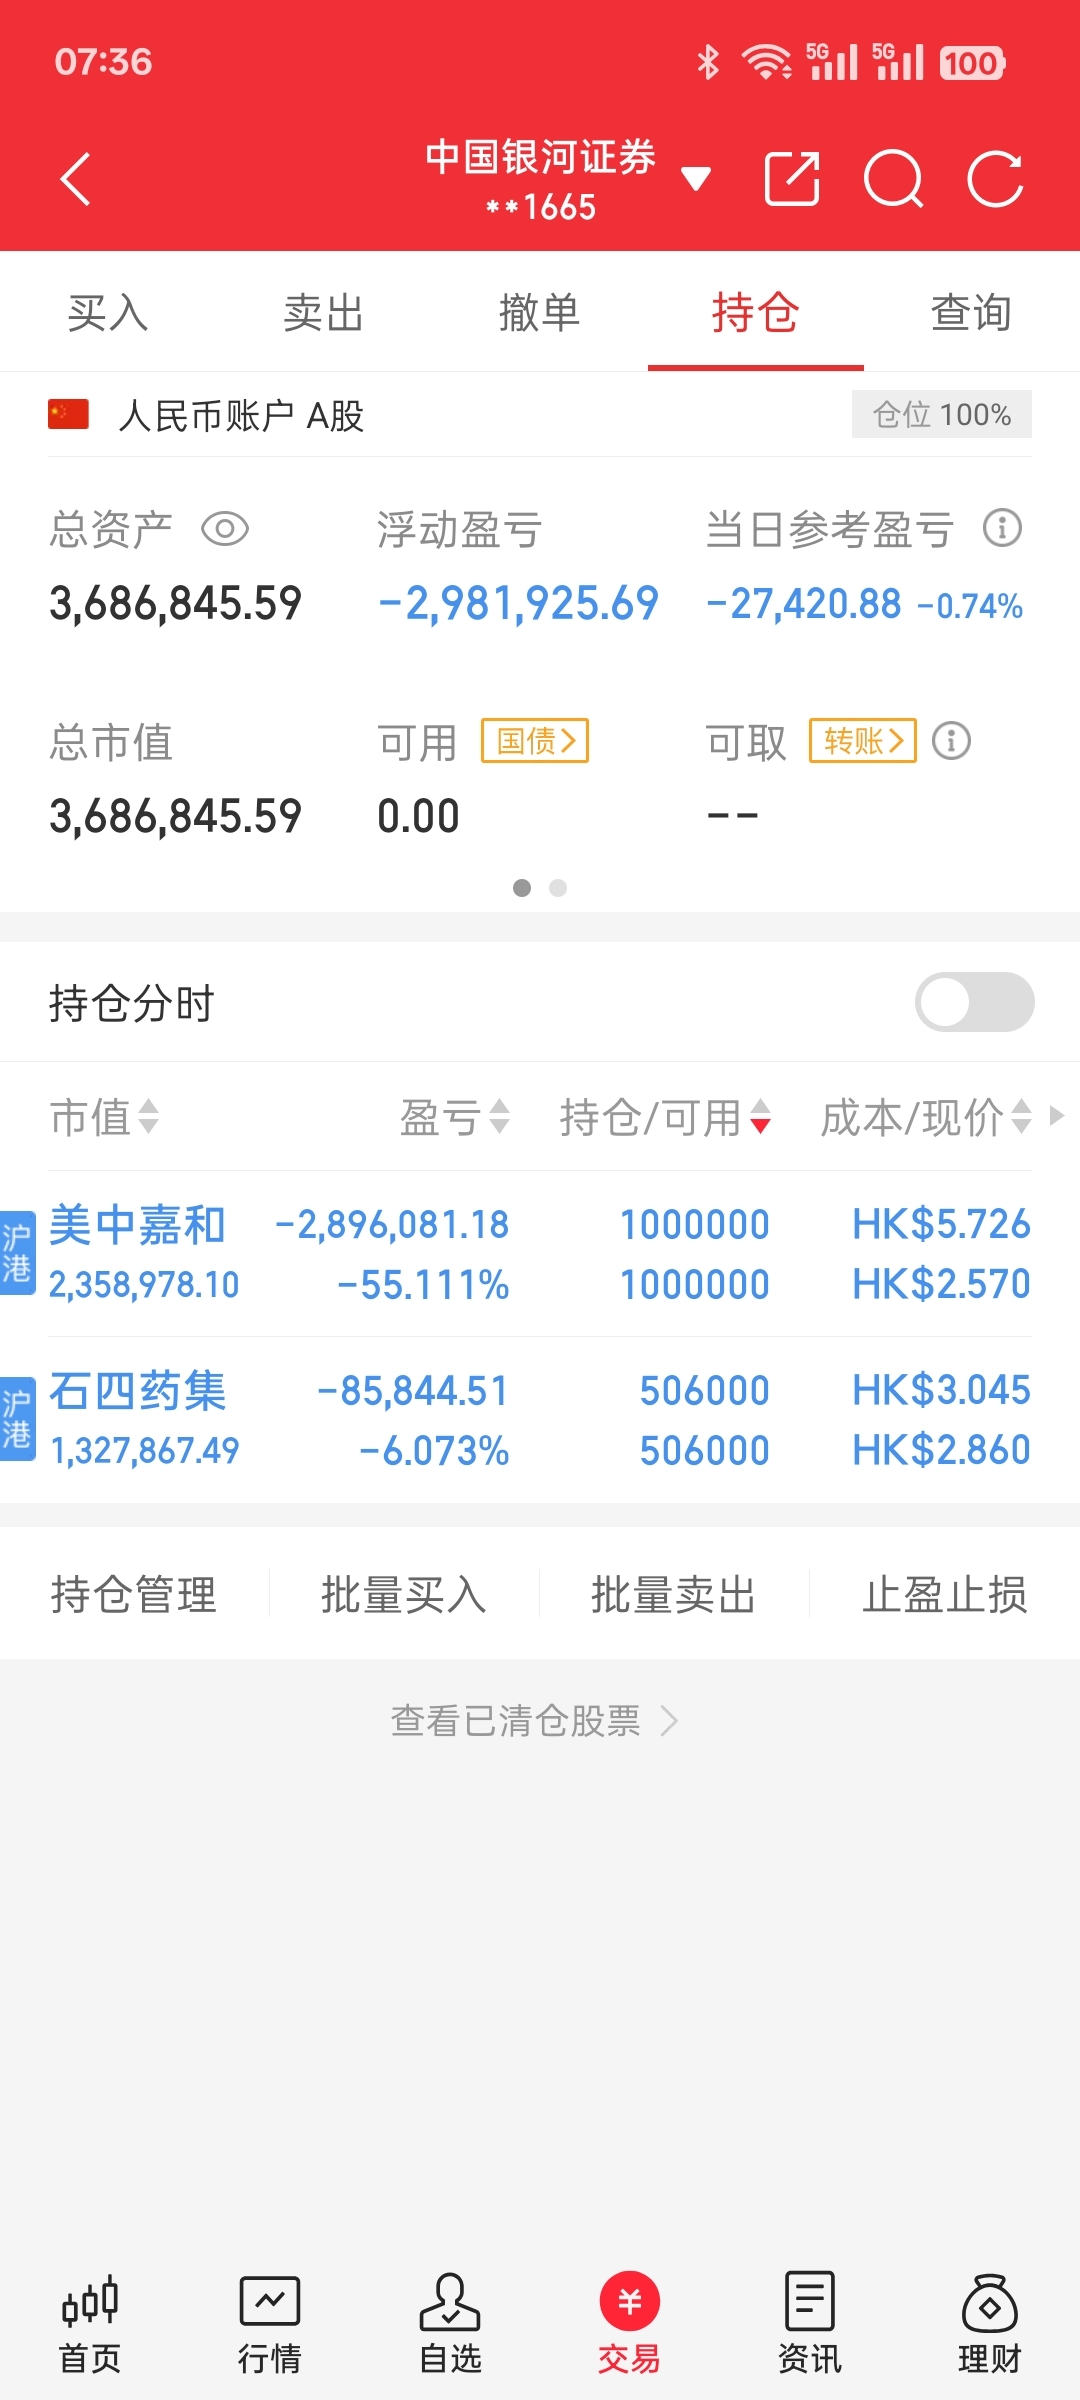
Task: Hide total assets with the eye icon
Action: 225,528
